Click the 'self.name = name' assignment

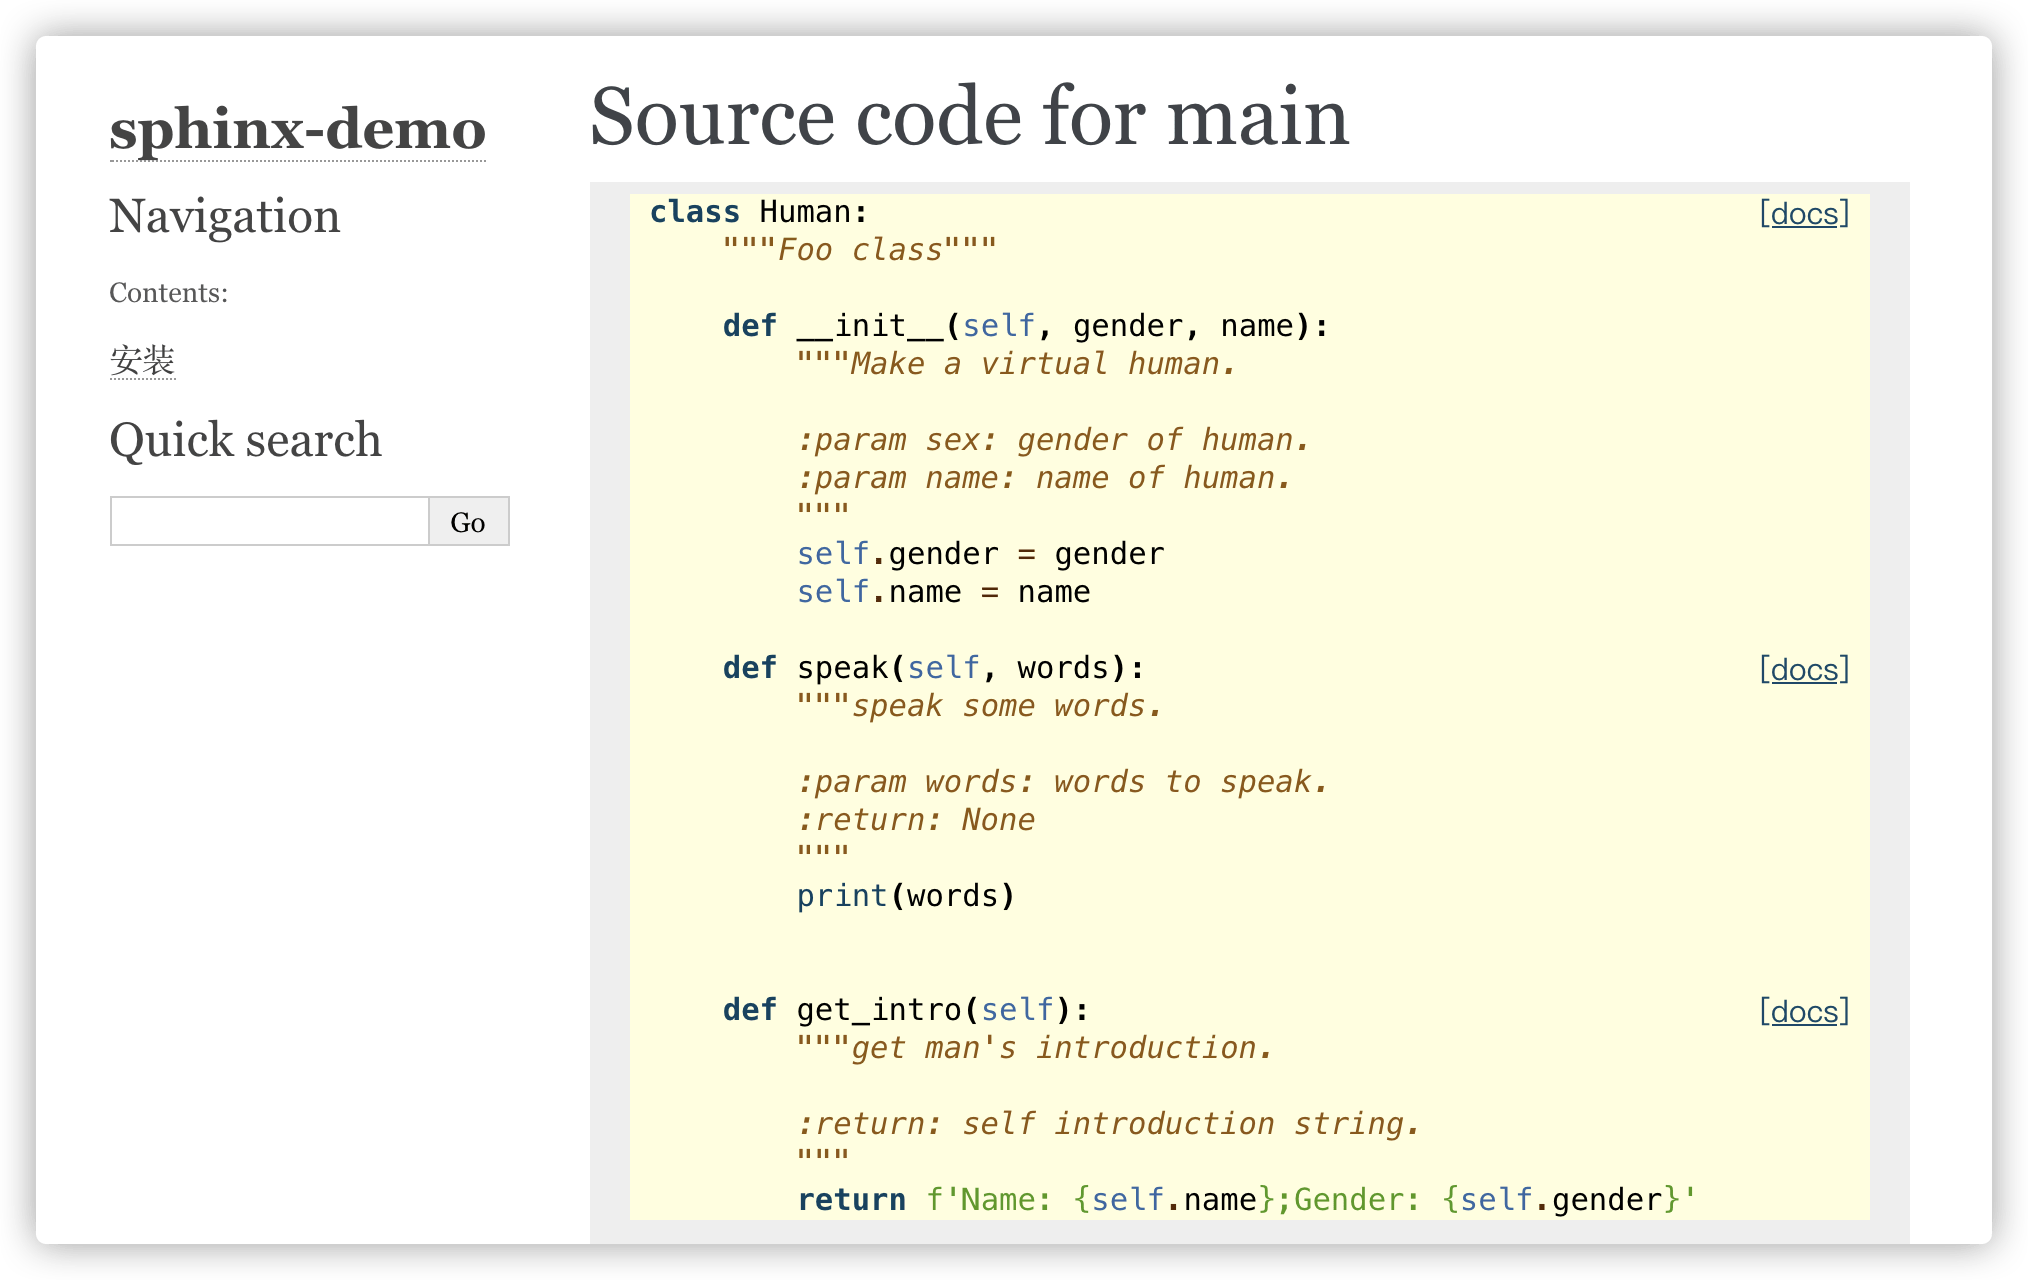pos(942,592)
